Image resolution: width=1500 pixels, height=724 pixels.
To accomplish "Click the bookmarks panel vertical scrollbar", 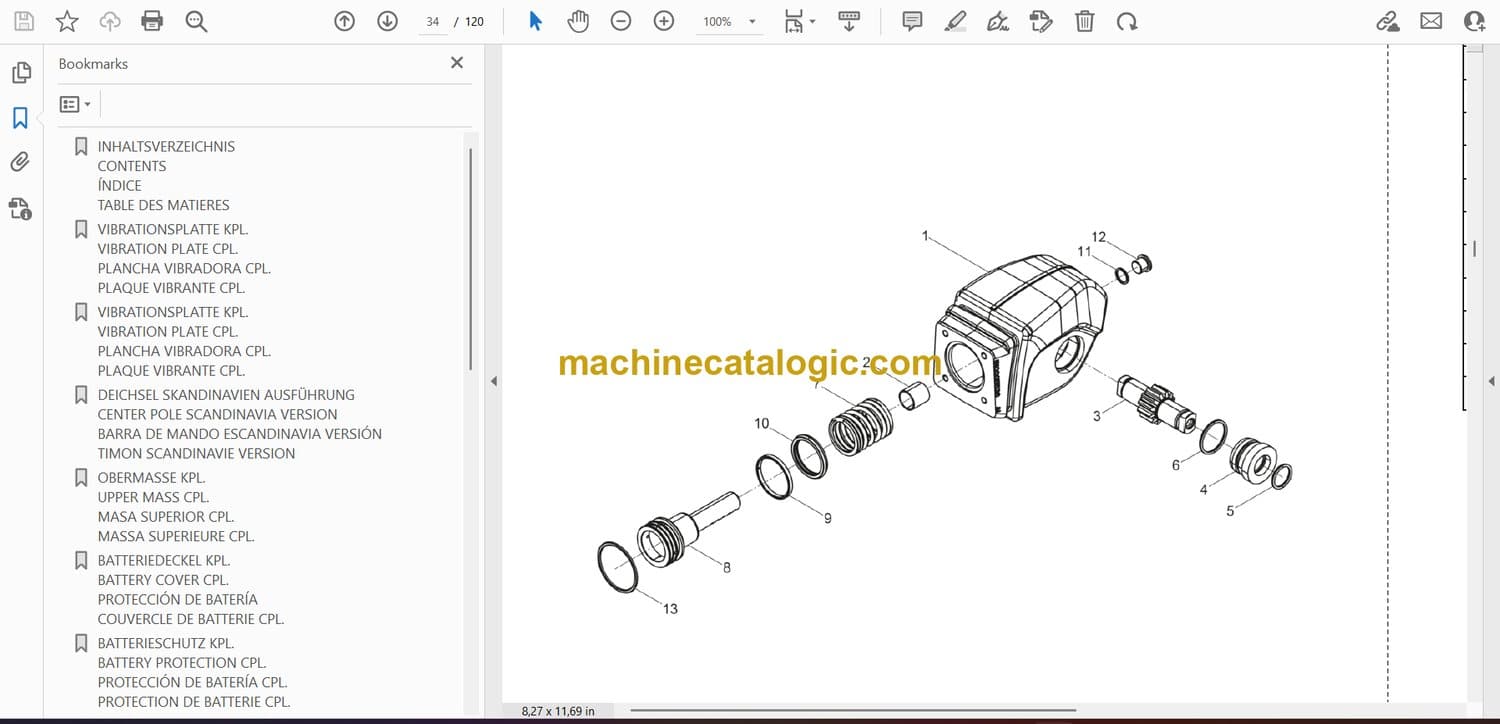I will coord(470,260).
